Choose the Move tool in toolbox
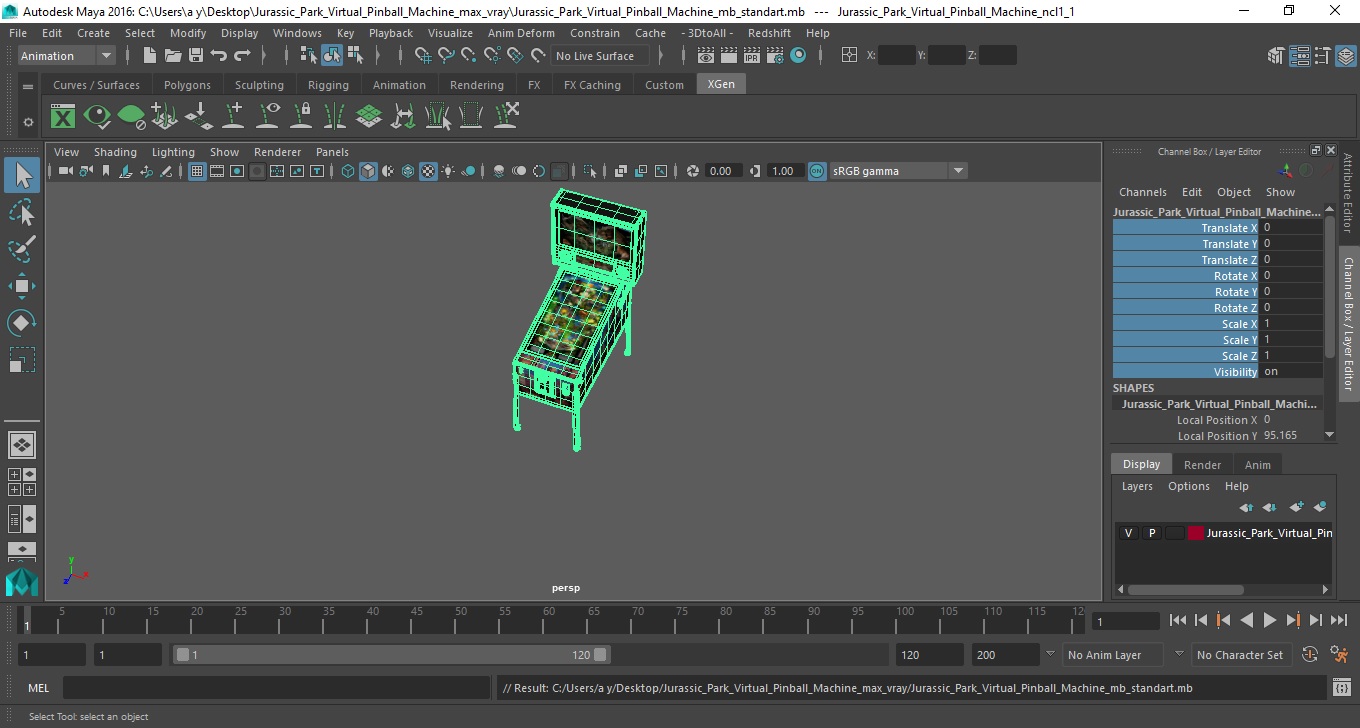Image resolution: width=1360 pixels, height=728 pixels. click(22, 286)
